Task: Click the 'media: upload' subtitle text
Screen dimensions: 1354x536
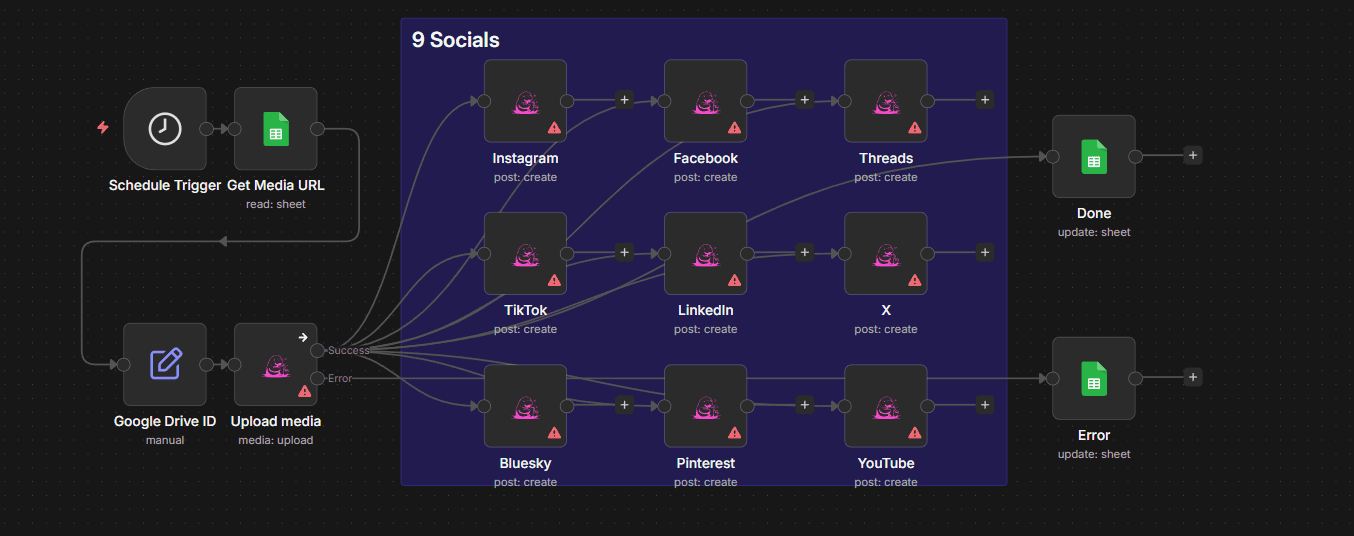Action: pyautogui.click(x=276, y=440)
